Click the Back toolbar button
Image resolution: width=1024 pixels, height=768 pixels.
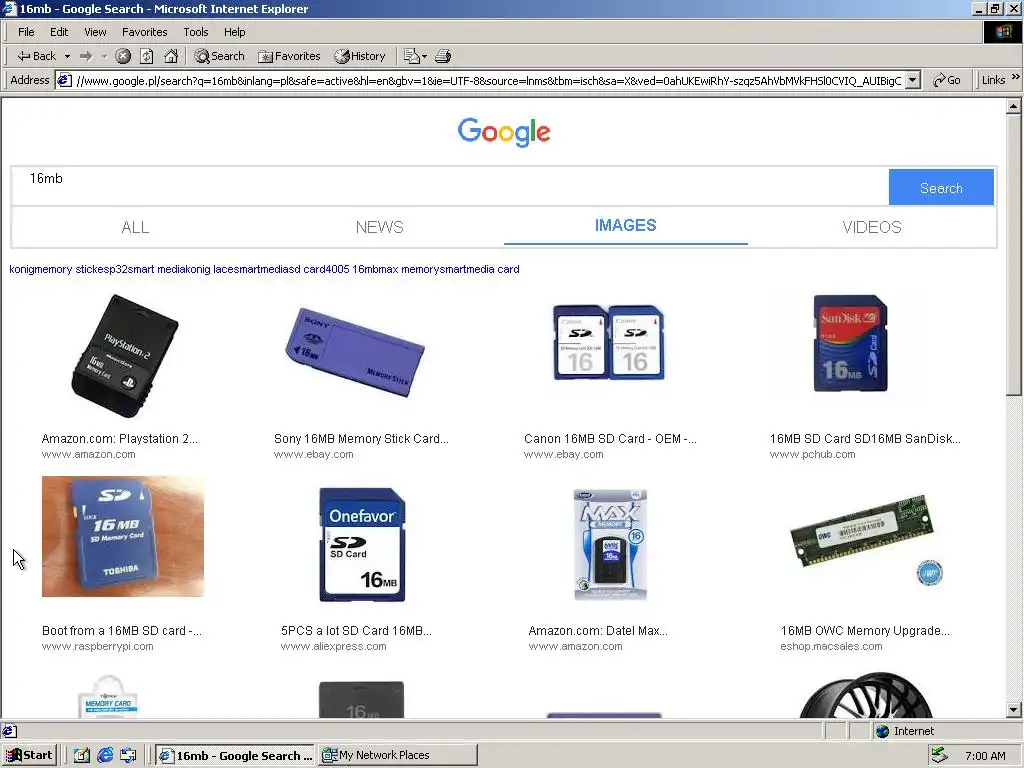(37, 56)
